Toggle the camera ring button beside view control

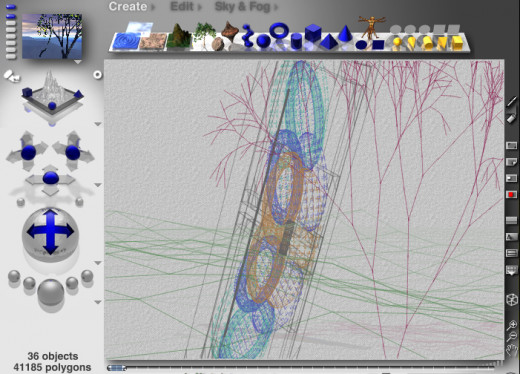pyautogui.click(x=97, y=75)
